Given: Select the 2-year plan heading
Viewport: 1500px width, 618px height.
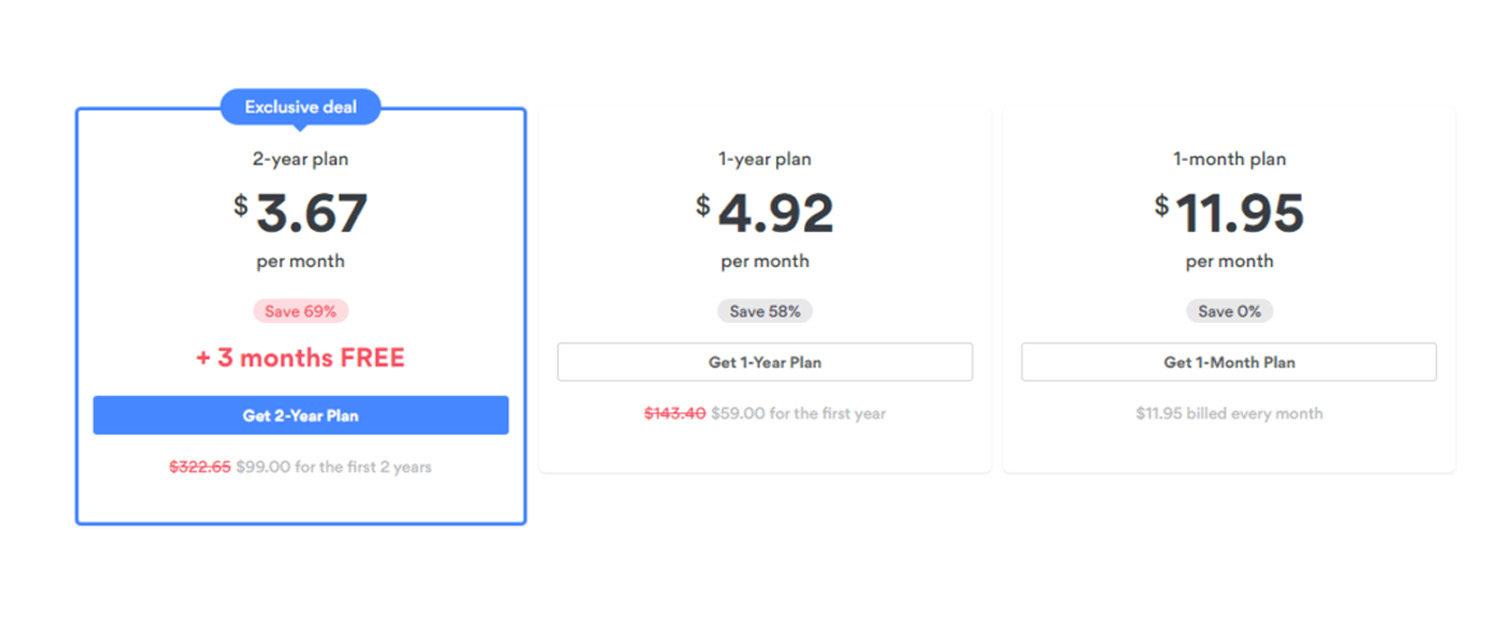Looking at the screenshot, I should click(x=301, y=159).
